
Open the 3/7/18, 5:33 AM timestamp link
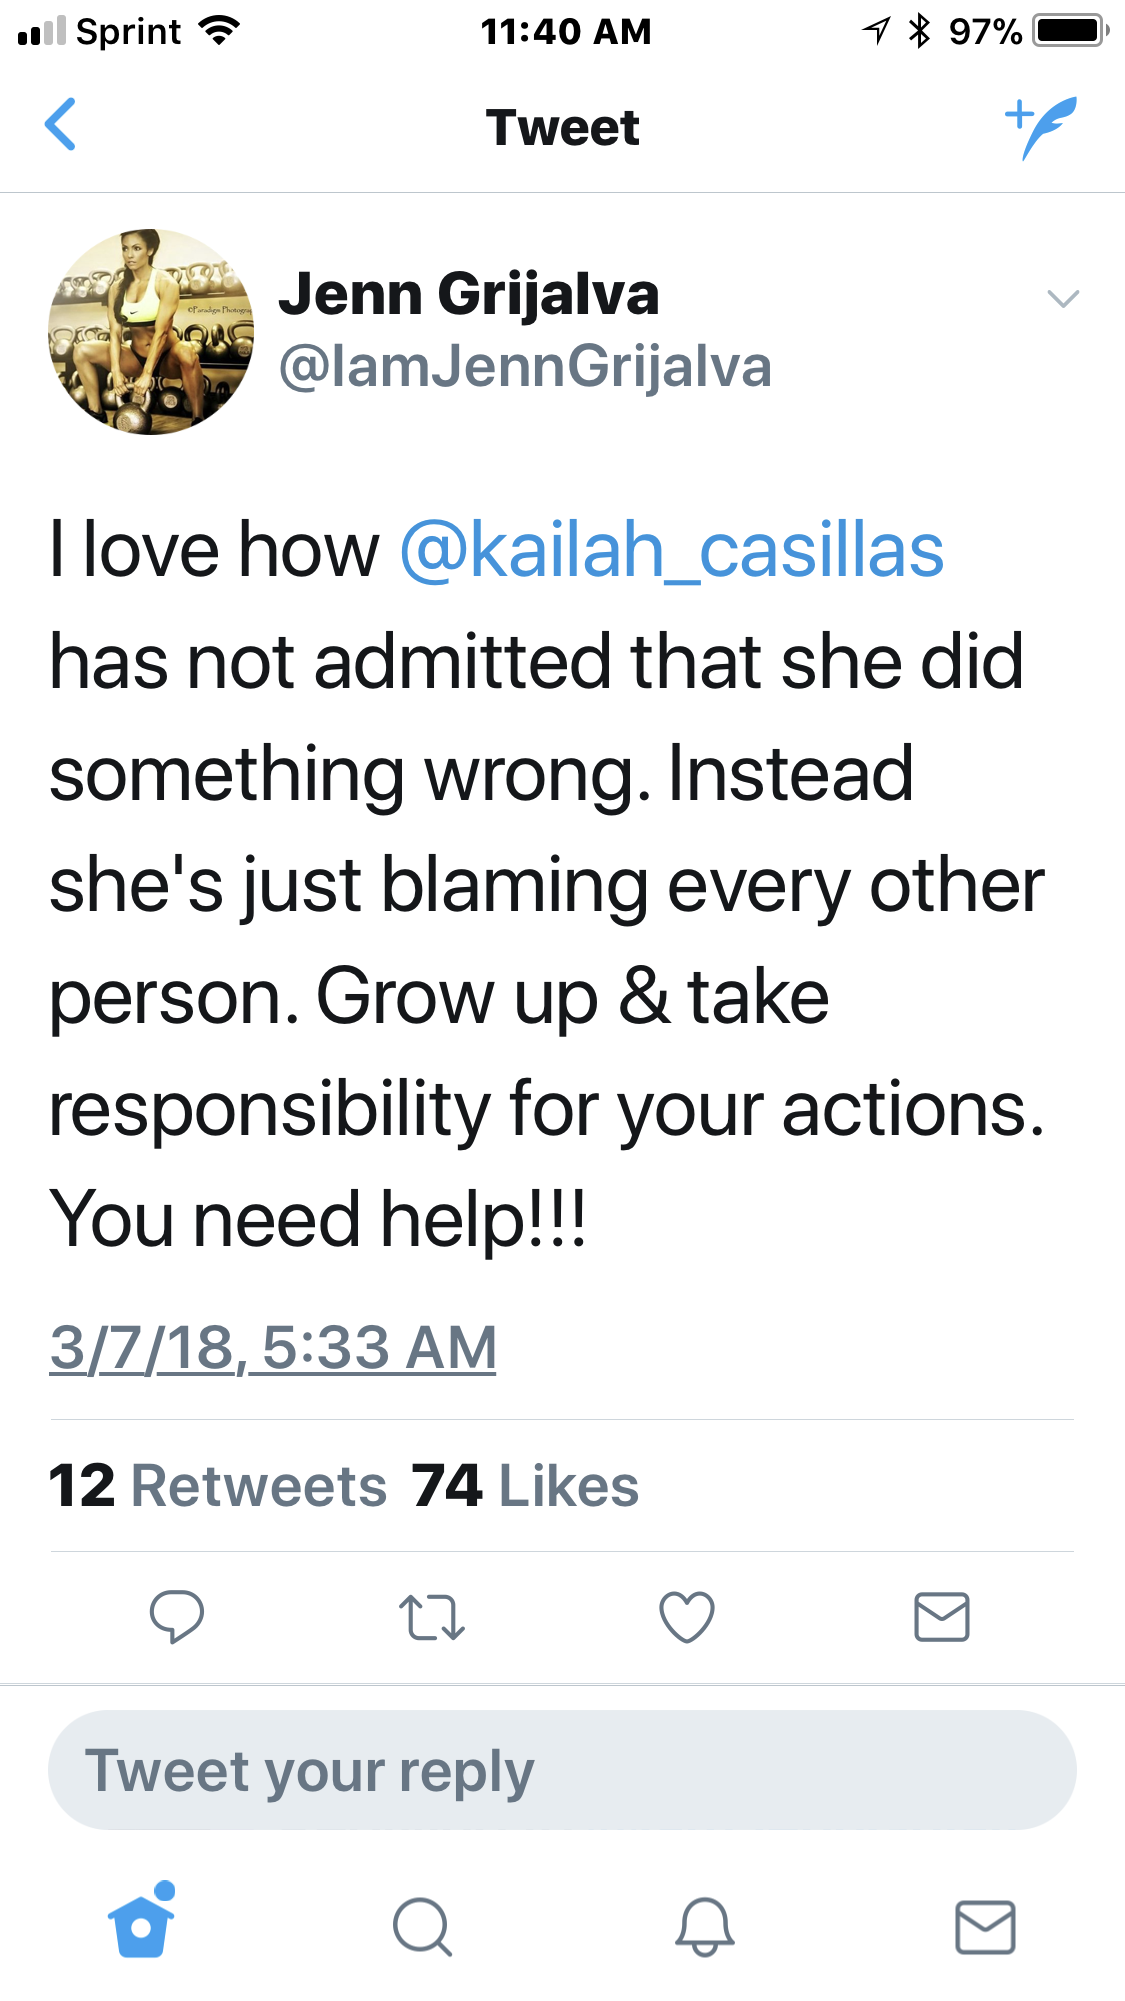[273, 1347]
